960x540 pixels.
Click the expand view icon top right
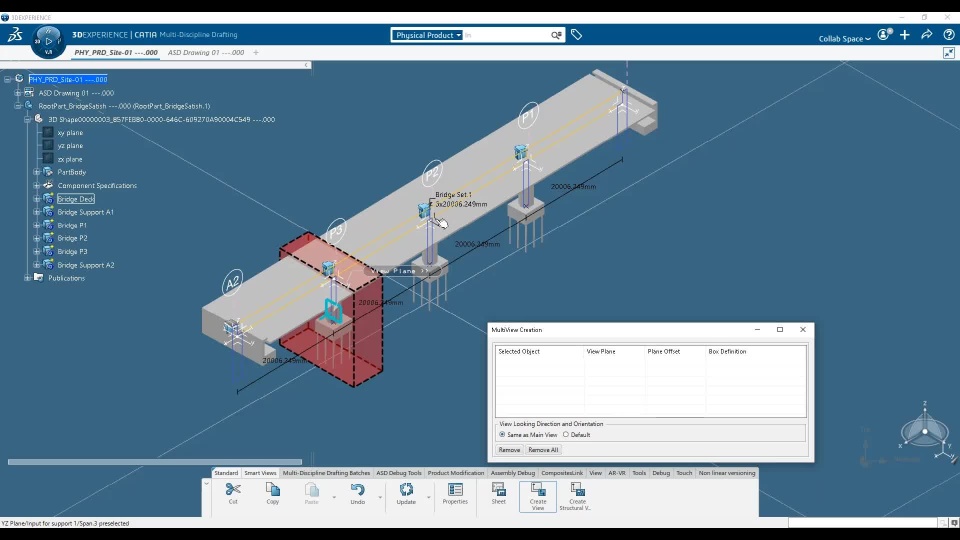coord(949,53)
